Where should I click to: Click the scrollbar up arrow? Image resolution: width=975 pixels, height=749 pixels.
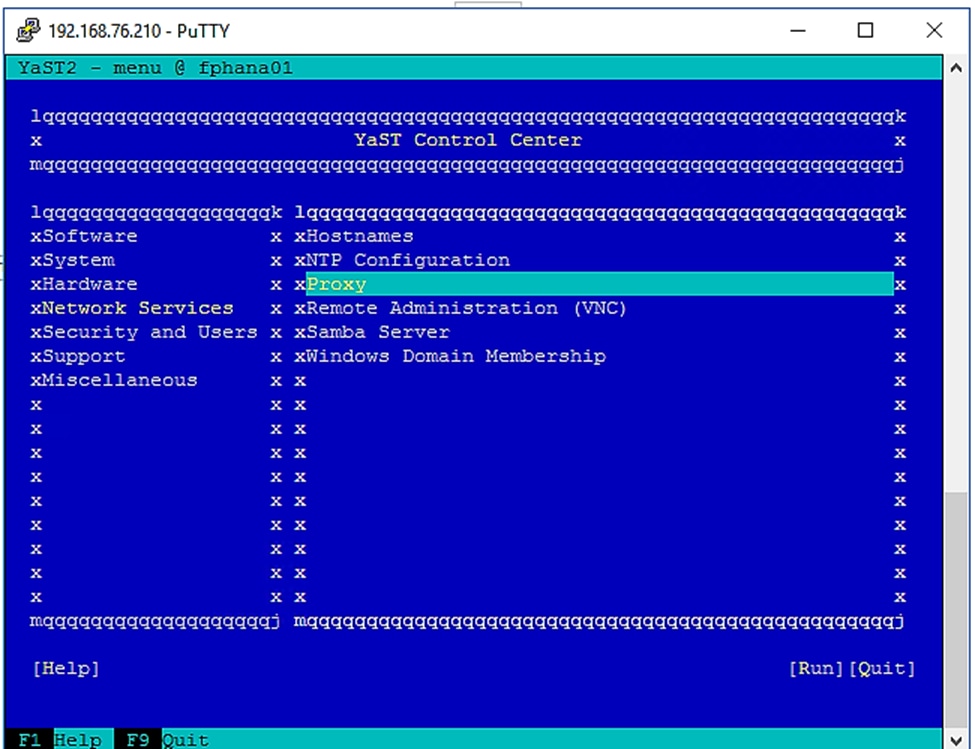pyautogui.click(x=956, y=68)
